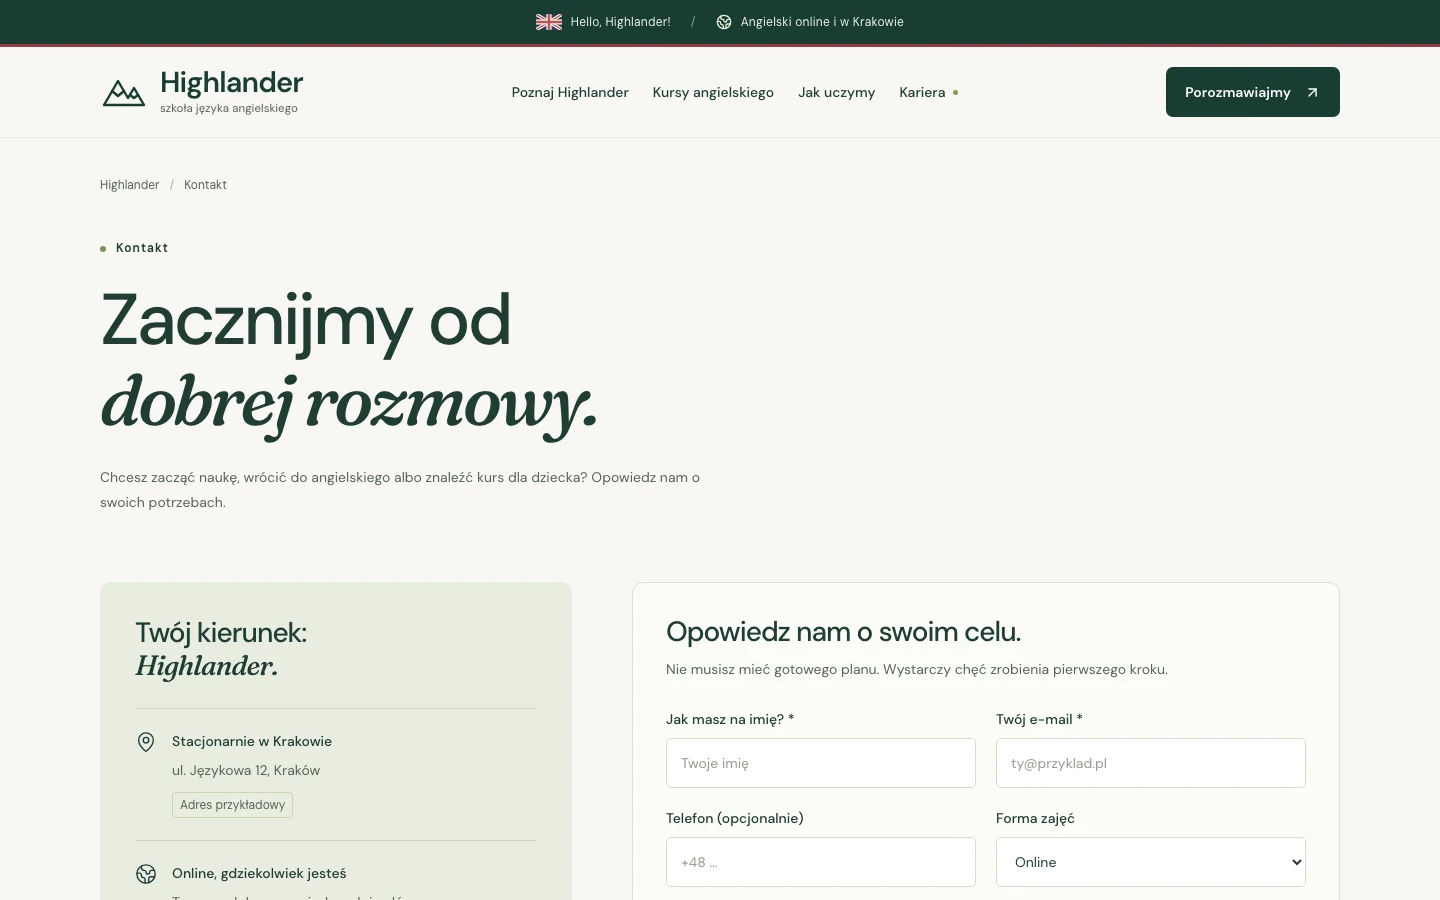The height and width of the screenshot is (900, 1440).
Task: Open Poznaj Highlander menu item
Action: (570, 92)
